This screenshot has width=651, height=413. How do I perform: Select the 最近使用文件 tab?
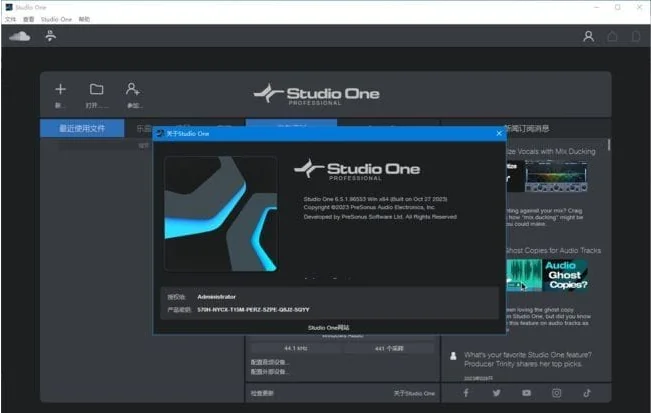click(82, 128)
